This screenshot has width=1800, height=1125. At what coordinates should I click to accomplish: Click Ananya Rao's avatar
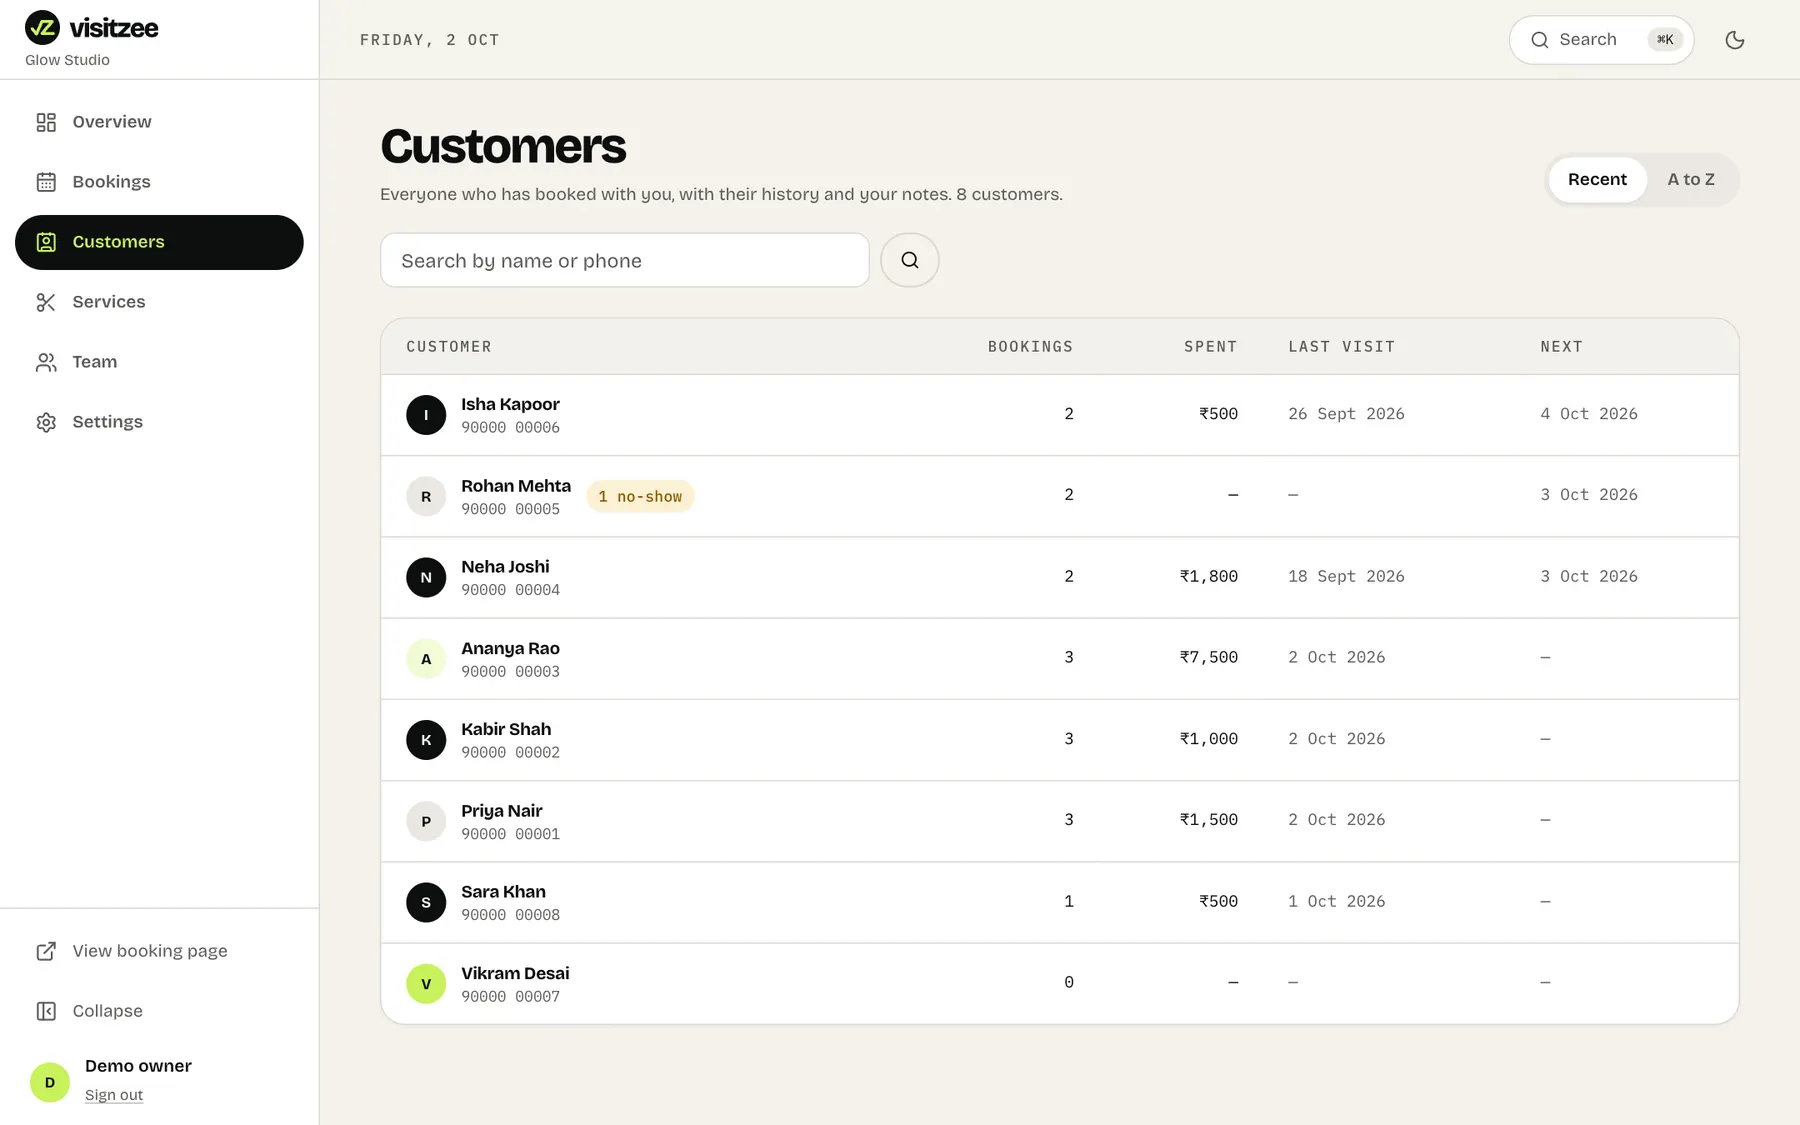[426, 659]
